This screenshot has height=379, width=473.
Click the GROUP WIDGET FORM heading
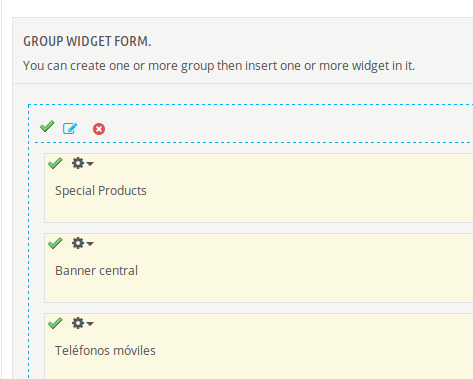pos(87,41)
